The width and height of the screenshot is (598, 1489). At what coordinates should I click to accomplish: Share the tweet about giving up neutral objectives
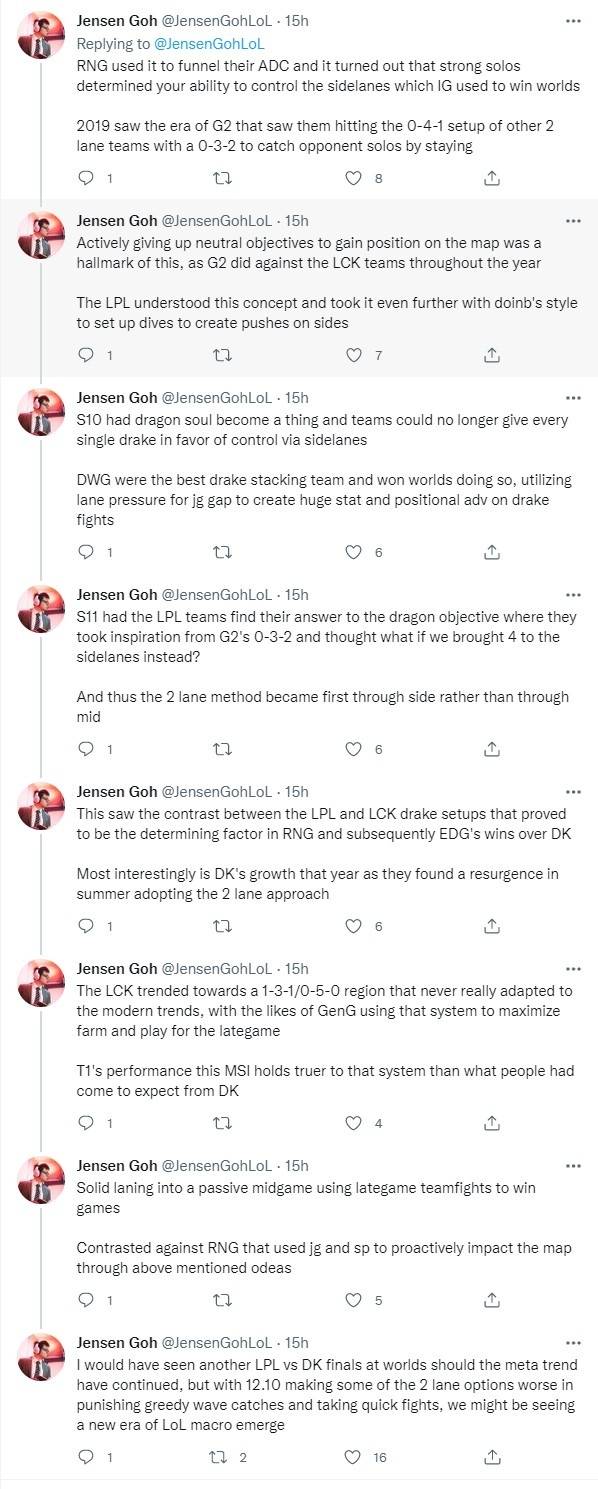pos(491,355)
